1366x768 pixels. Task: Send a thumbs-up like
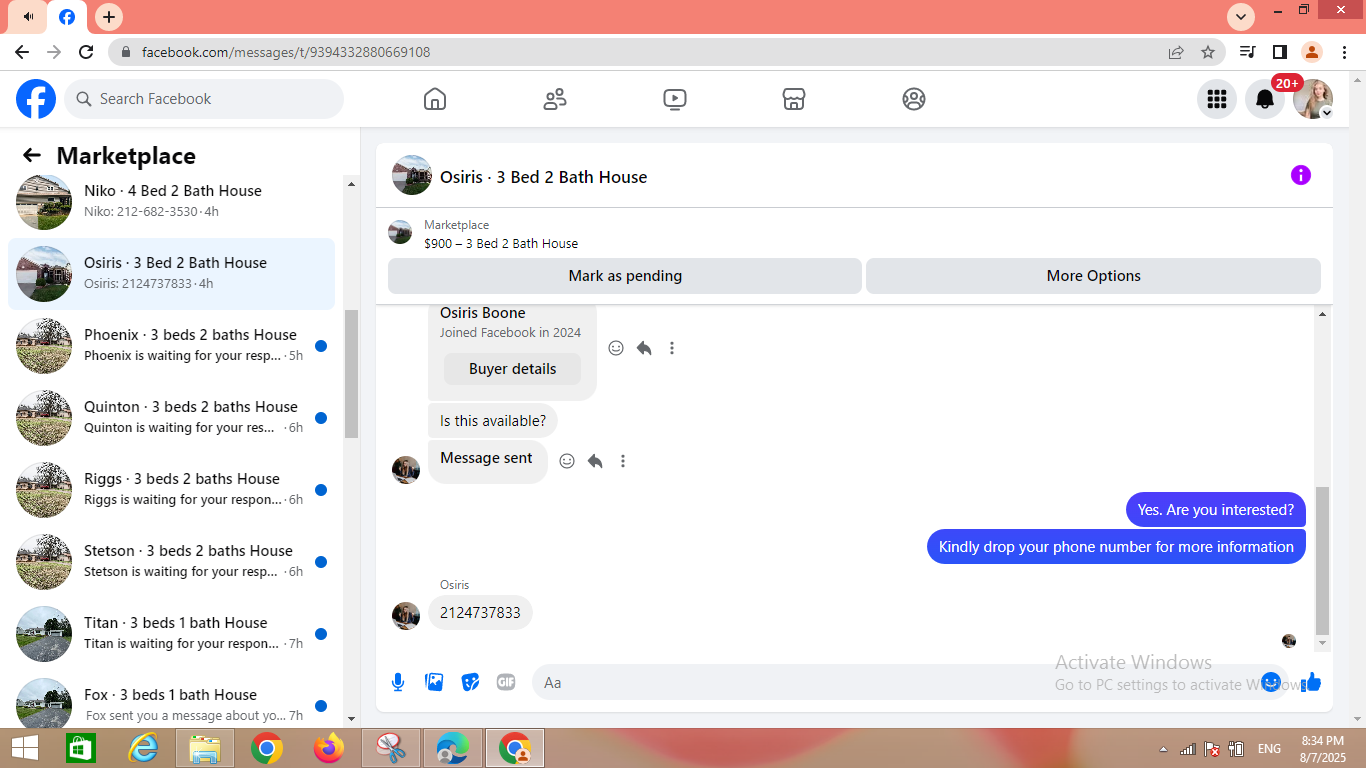point(1312,682)
